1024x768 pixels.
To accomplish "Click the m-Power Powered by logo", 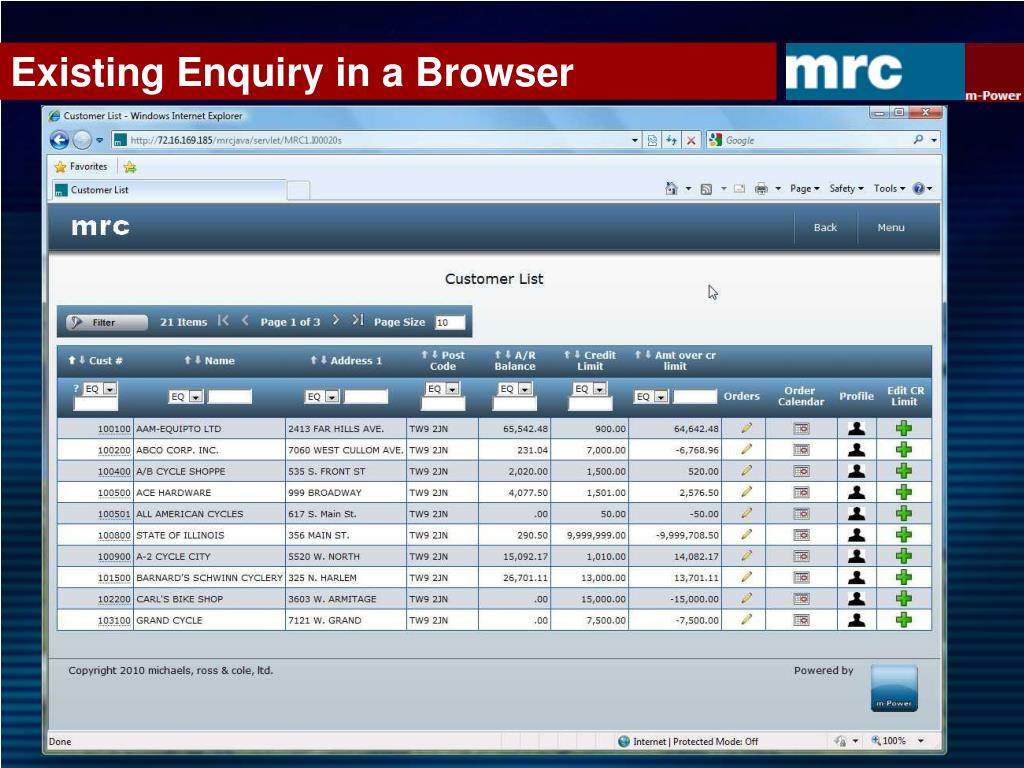I will click(894, 688).
